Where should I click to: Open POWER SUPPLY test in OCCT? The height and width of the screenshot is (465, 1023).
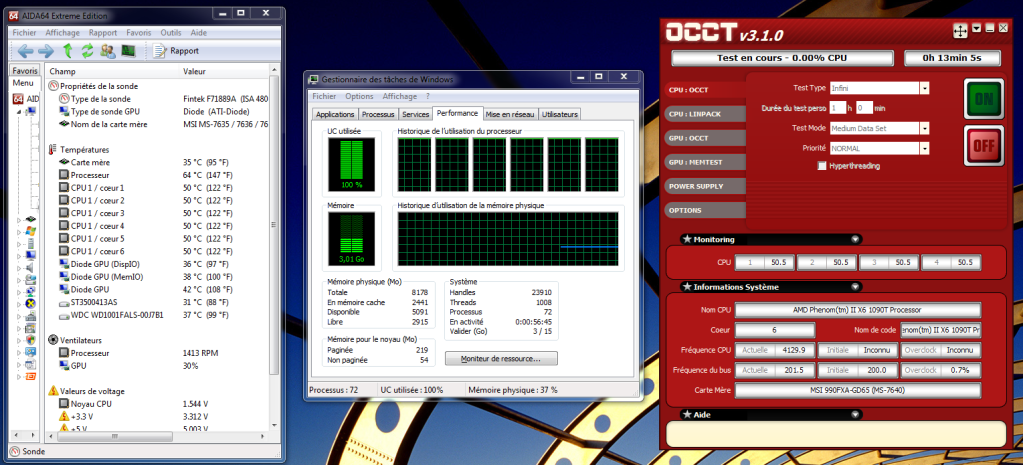point(705,187)
